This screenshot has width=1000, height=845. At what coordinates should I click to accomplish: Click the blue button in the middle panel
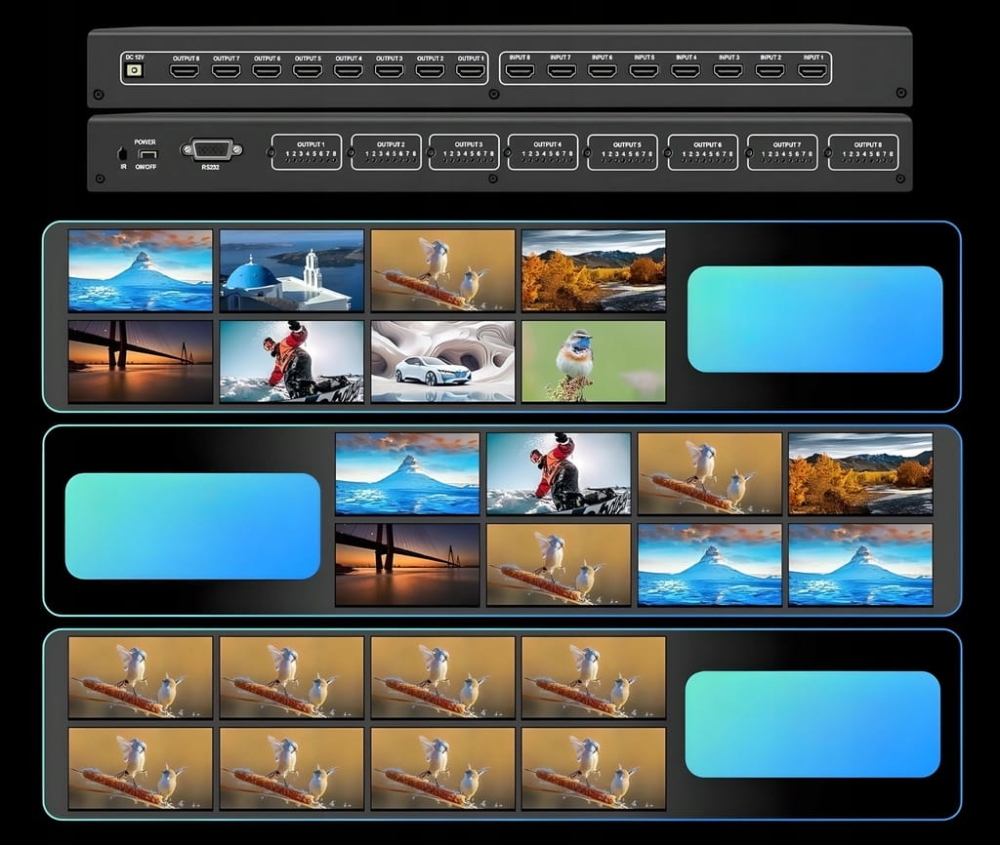point(193,526)
